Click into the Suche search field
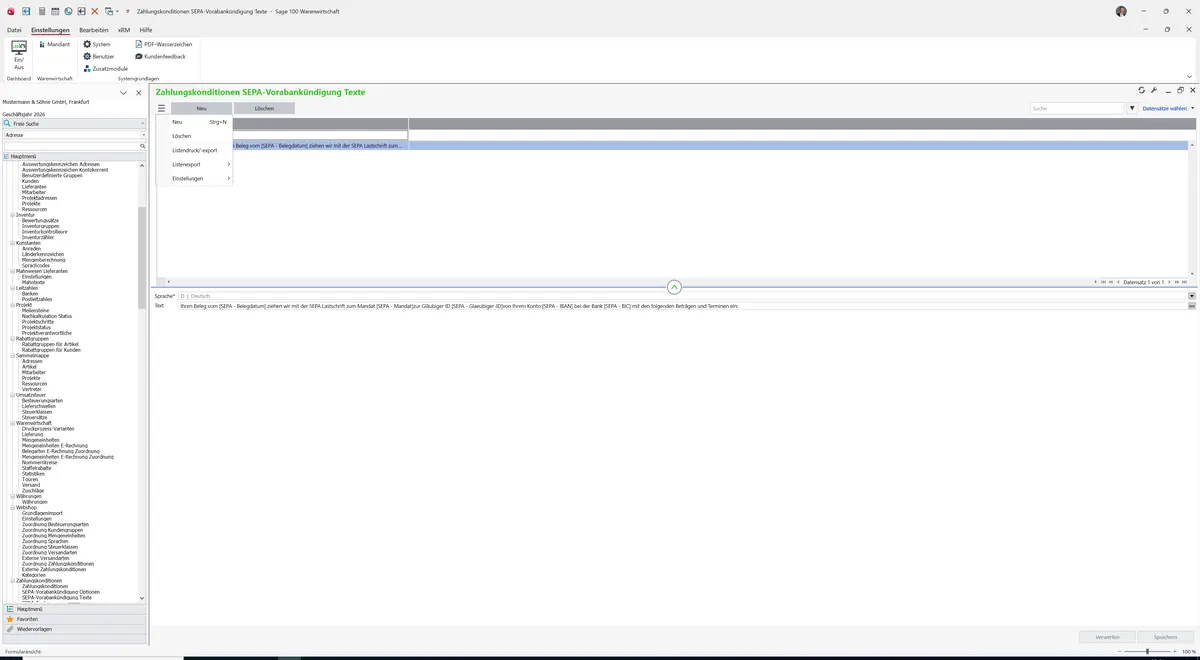1200x660 pixels. (x=1078, y=108)
